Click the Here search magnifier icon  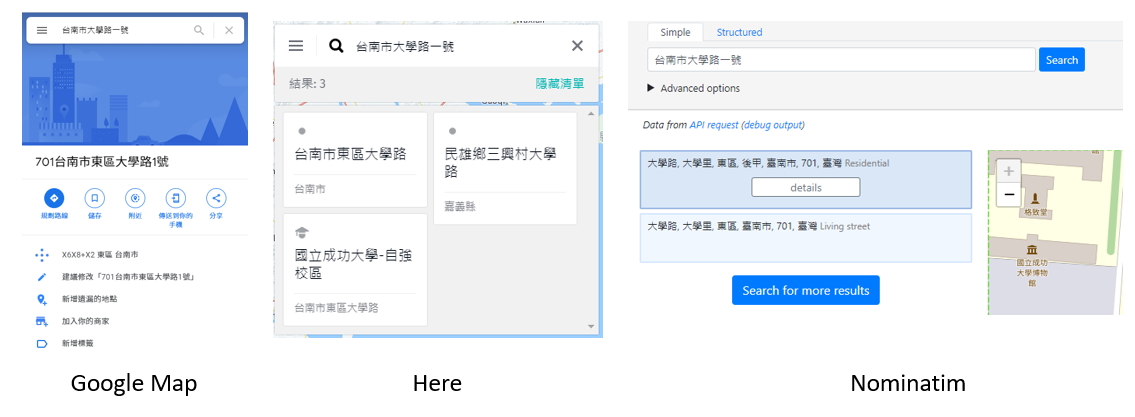336,46
